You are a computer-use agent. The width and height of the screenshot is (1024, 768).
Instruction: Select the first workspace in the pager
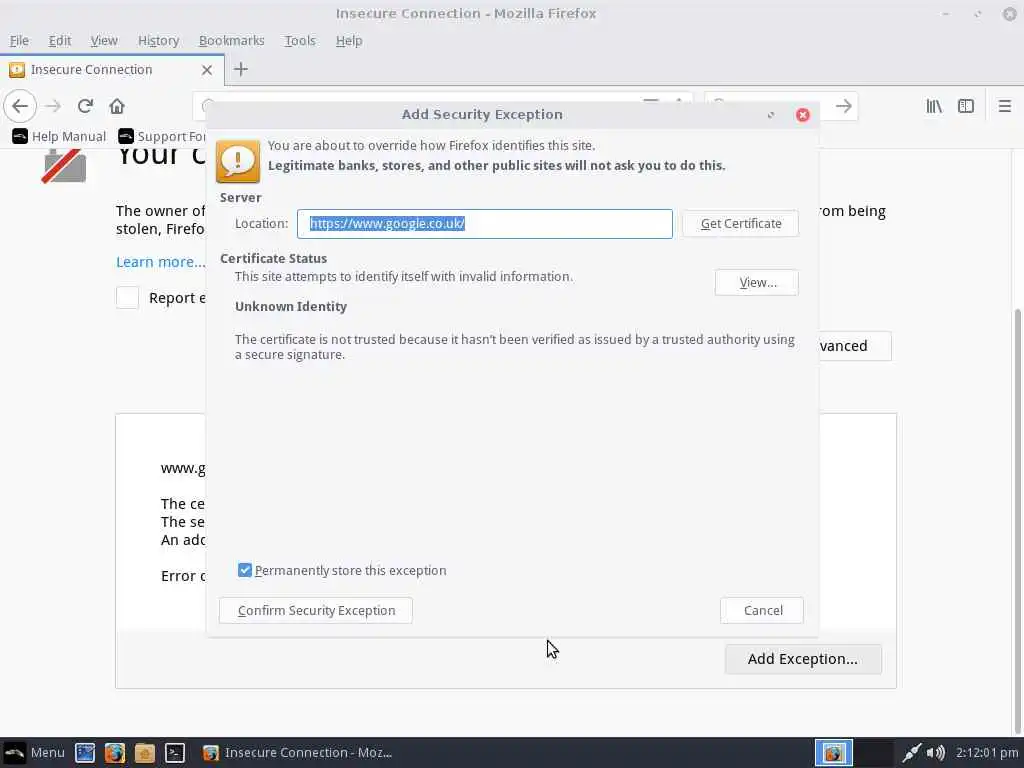coord(834,753)
